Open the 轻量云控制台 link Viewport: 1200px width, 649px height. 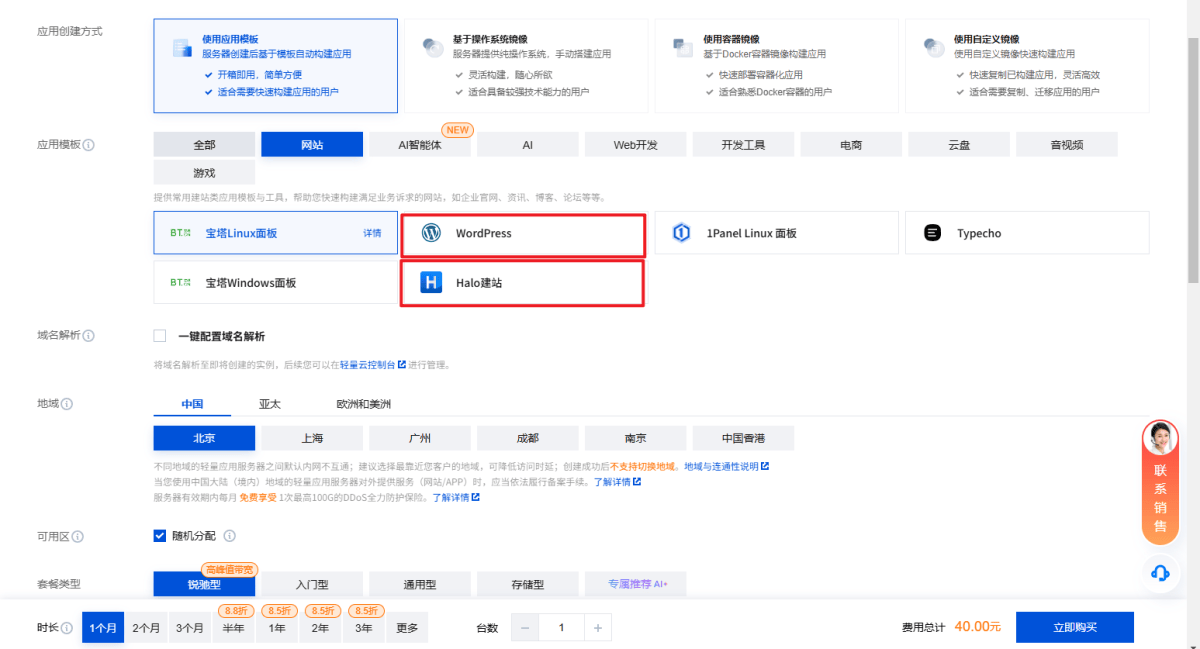pyautogui.click(x=367, y=365)
